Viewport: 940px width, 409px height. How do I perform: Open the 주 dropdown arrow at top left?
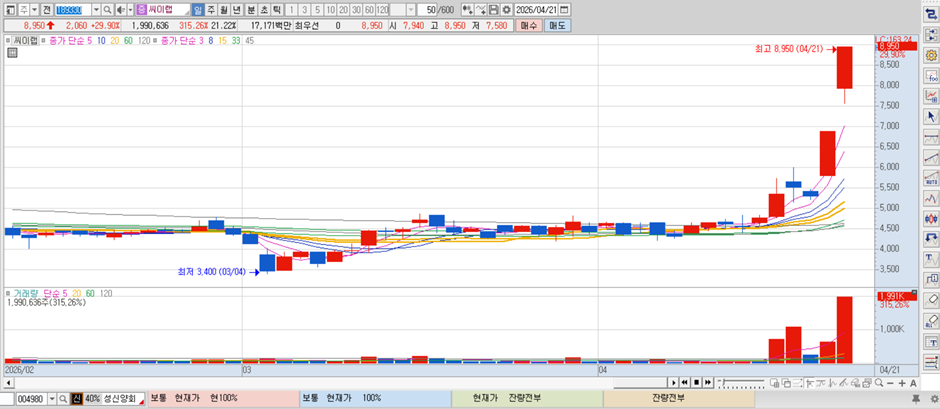(34, 10)
